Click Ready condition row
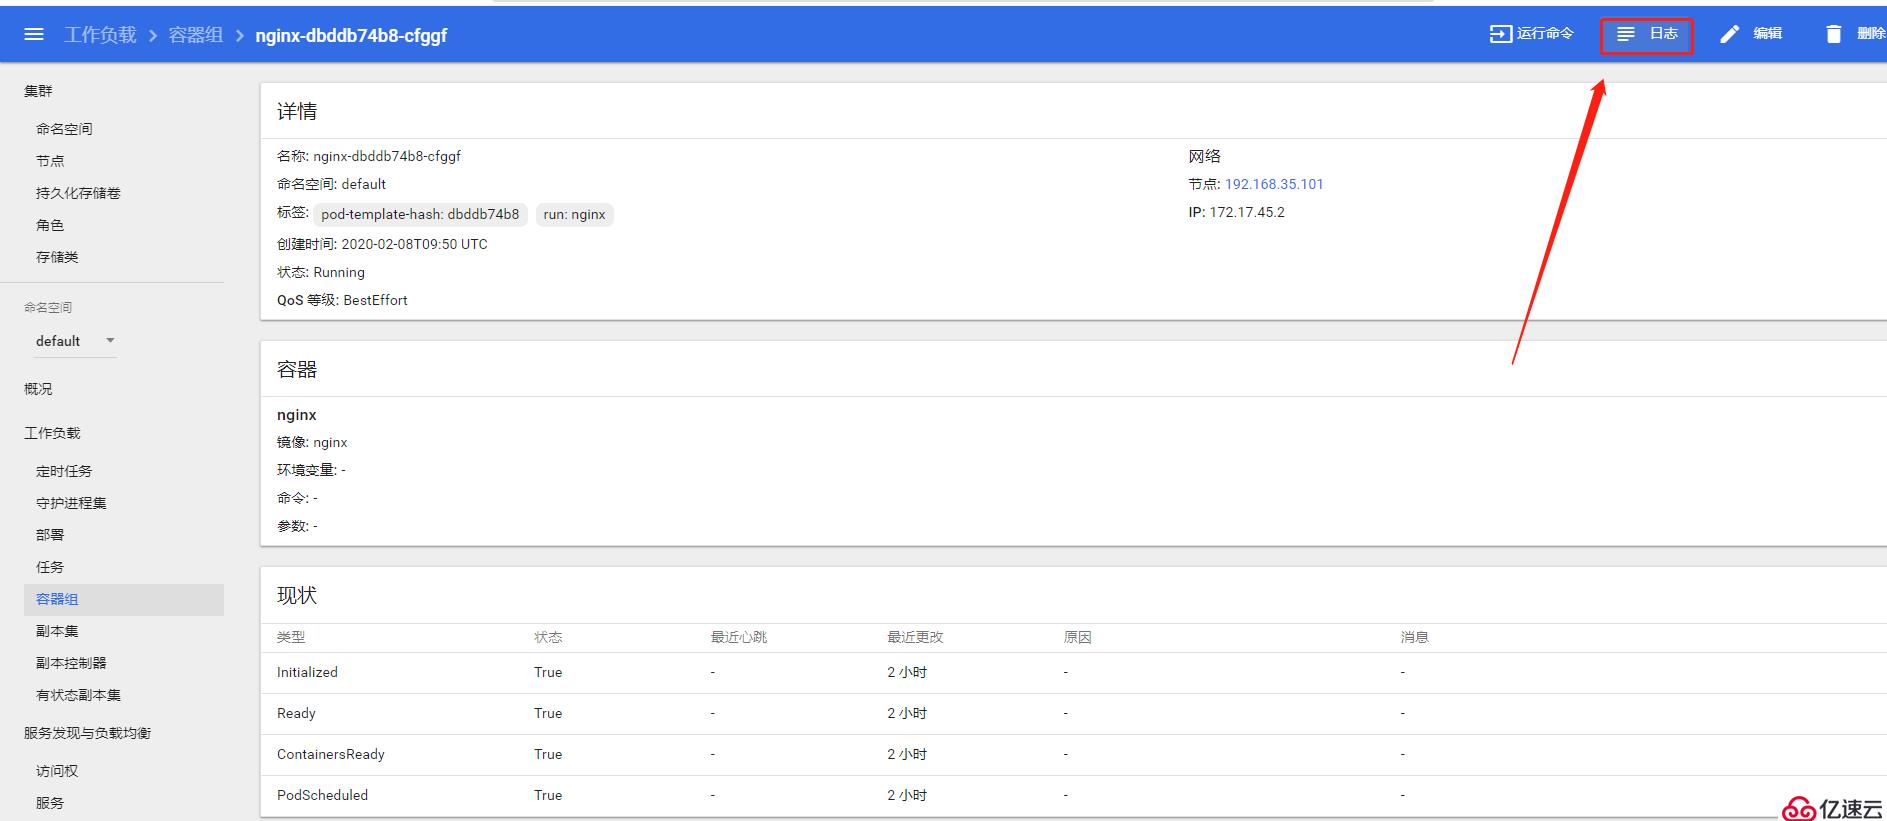The width and height of the screenshot is (1887, 821). click(1073, 714)
